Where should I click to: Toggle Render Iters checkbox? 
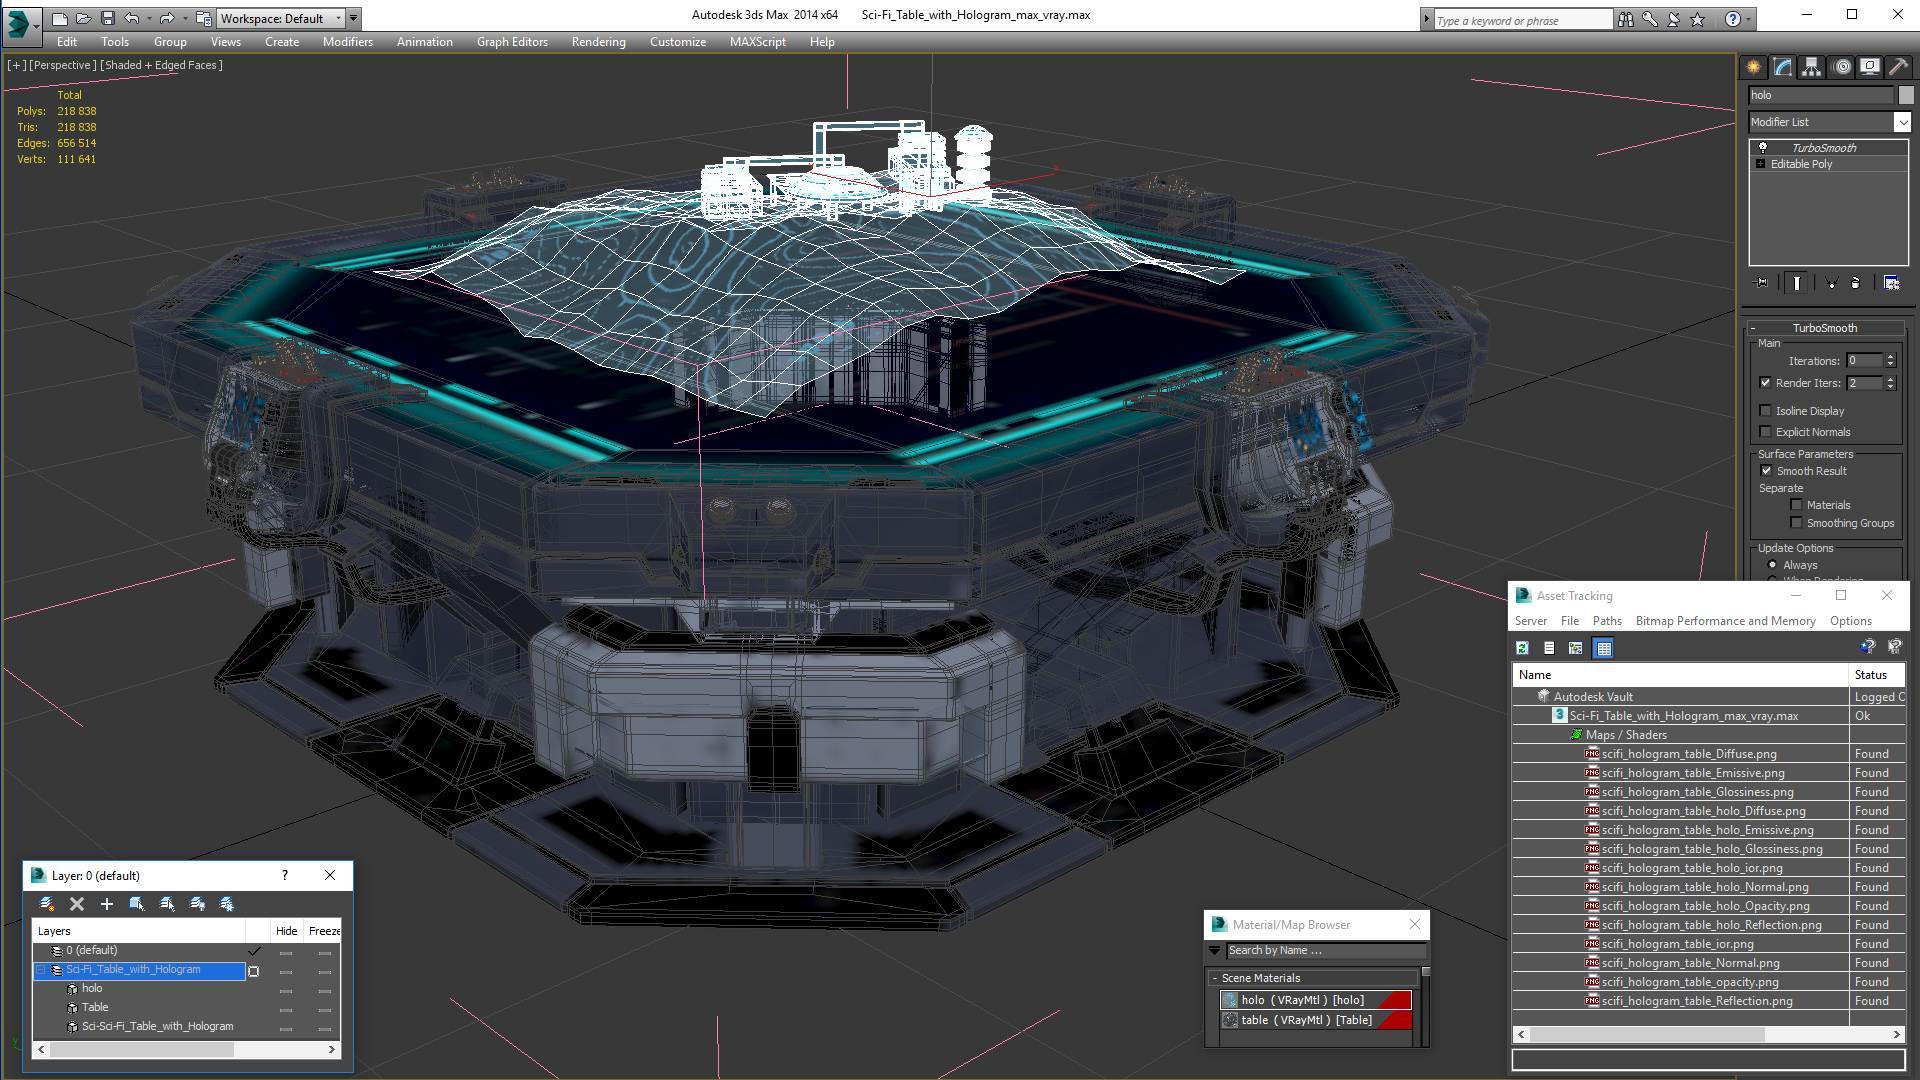coord(1765,383)
